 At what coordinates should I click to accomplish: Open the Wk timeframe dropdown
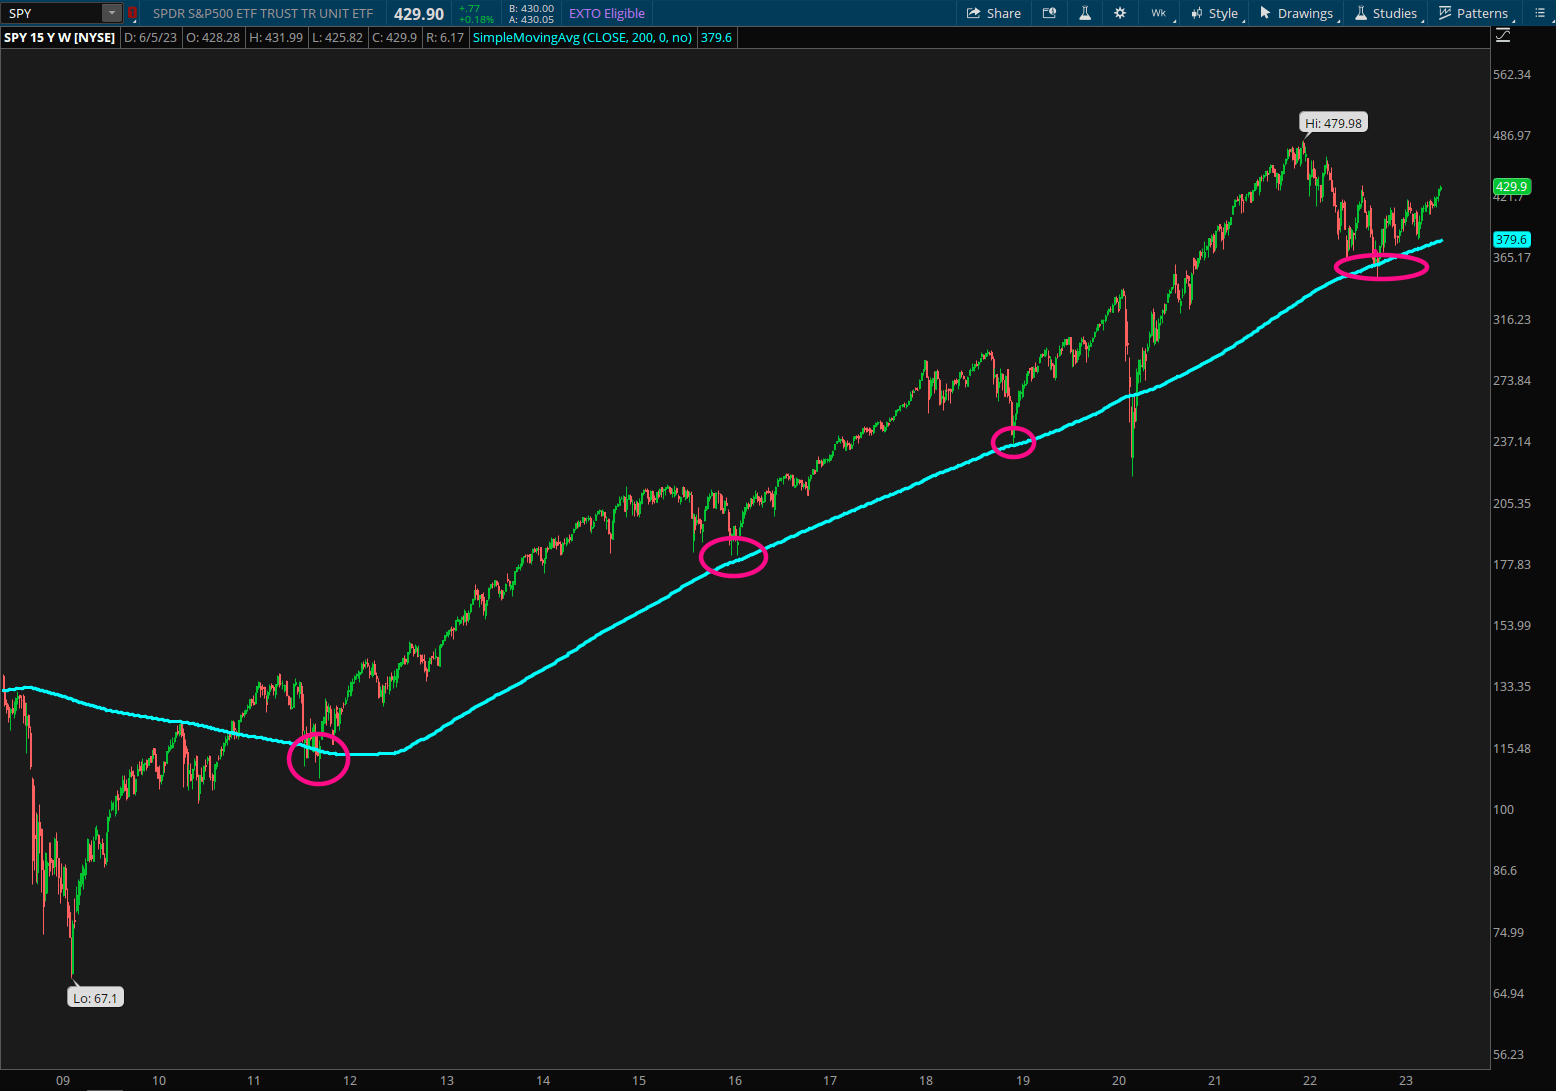(1159, 13)
